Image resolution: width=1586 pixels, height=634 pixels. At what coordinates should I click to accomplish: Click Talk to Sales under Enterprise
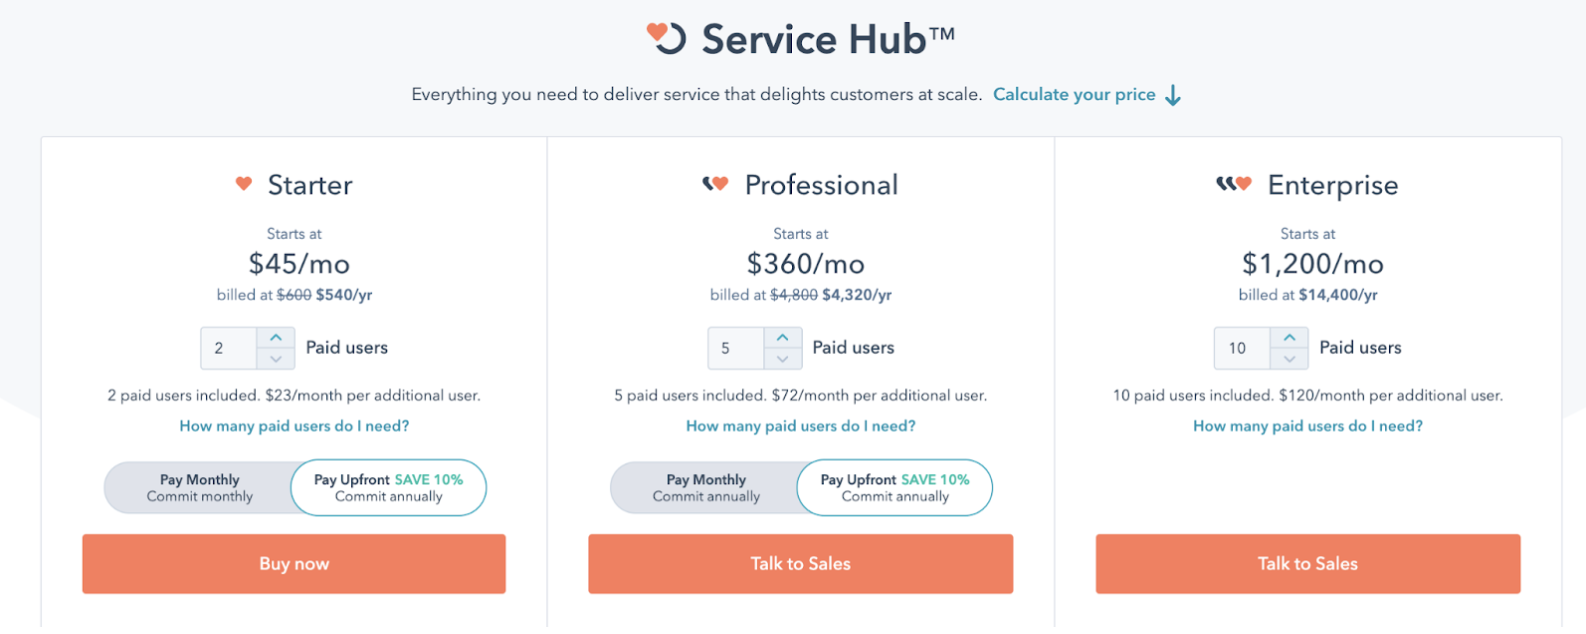click(x=1308, y=564)
